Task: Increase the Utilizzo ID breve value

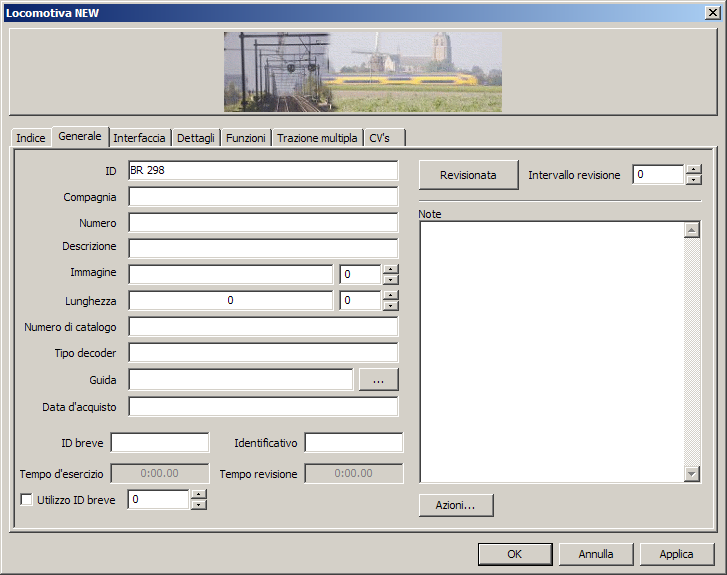Action: point(199,494)
